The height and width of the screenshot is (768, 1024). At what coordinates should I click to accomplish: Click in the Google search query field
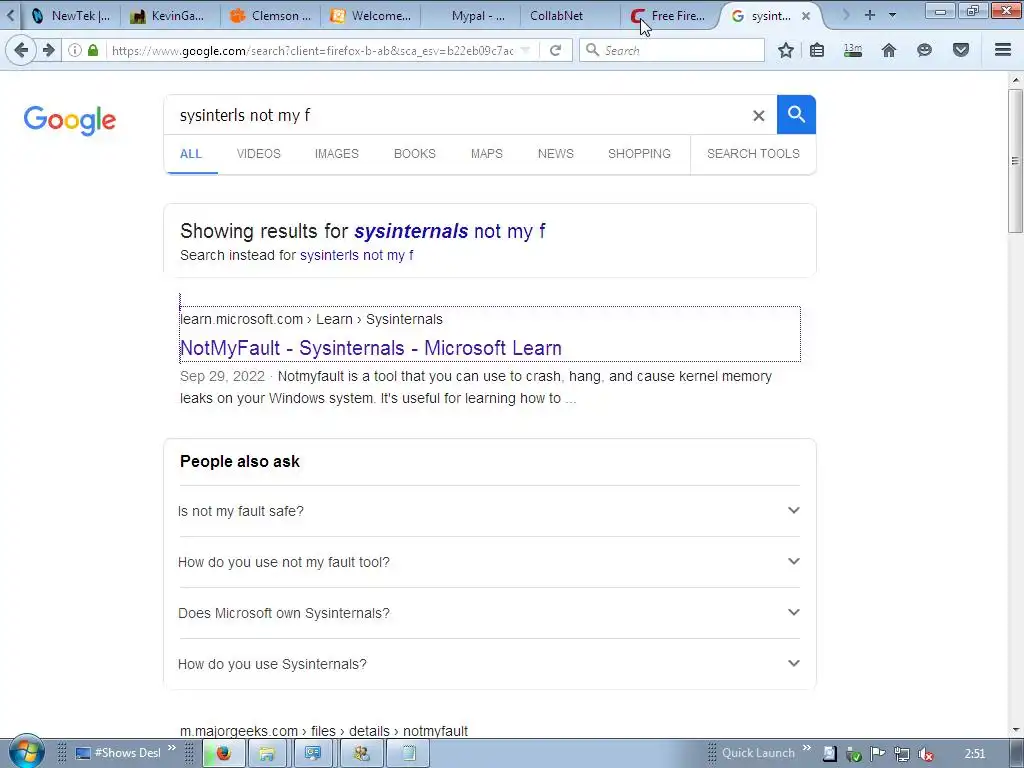[x=457, y=116]
